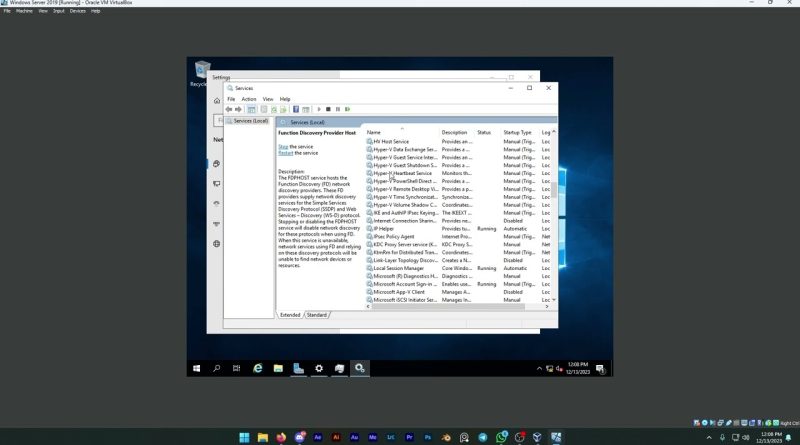Open Firefox from host taskbar
The width and height of the screenshot is (800, 445).
[x=281, y=437]
